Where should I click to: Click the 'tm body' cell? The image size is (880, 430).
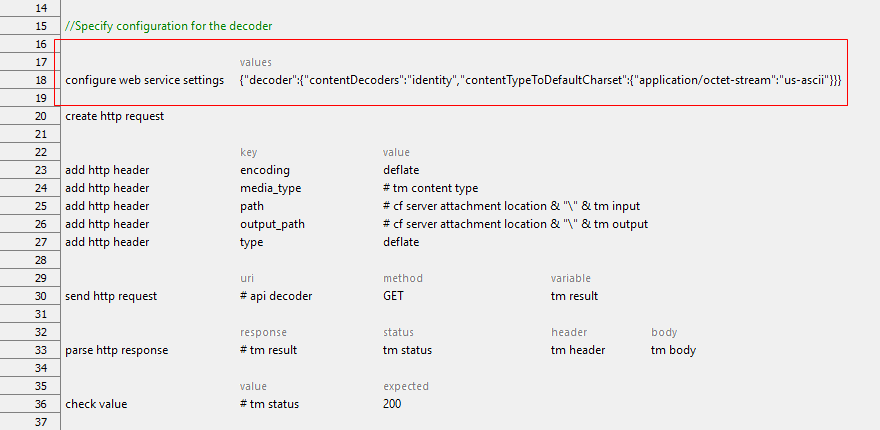673,350
